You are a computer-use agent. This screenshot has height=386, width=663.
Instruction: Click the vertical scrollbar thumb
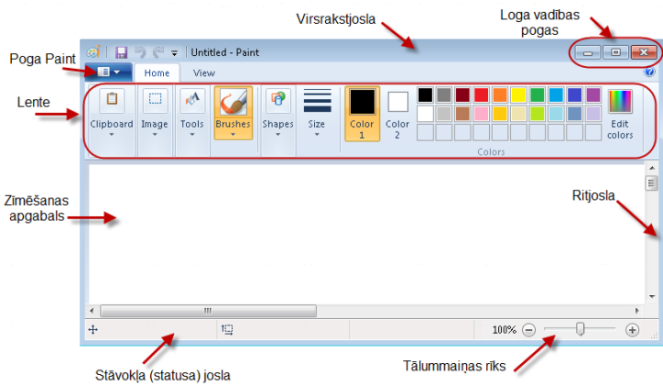point(652,183)
